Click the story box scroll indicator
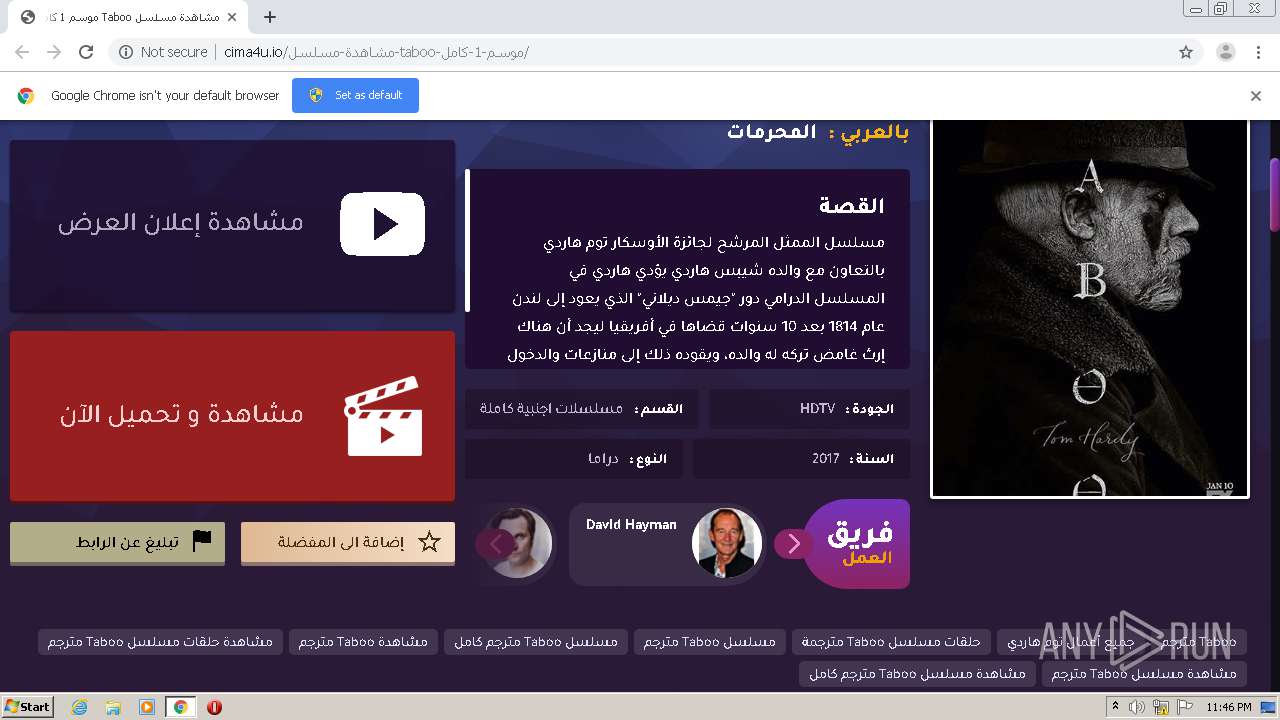Image resolution: width=1280 pixels, height=720 pixels. click(467, 240)
